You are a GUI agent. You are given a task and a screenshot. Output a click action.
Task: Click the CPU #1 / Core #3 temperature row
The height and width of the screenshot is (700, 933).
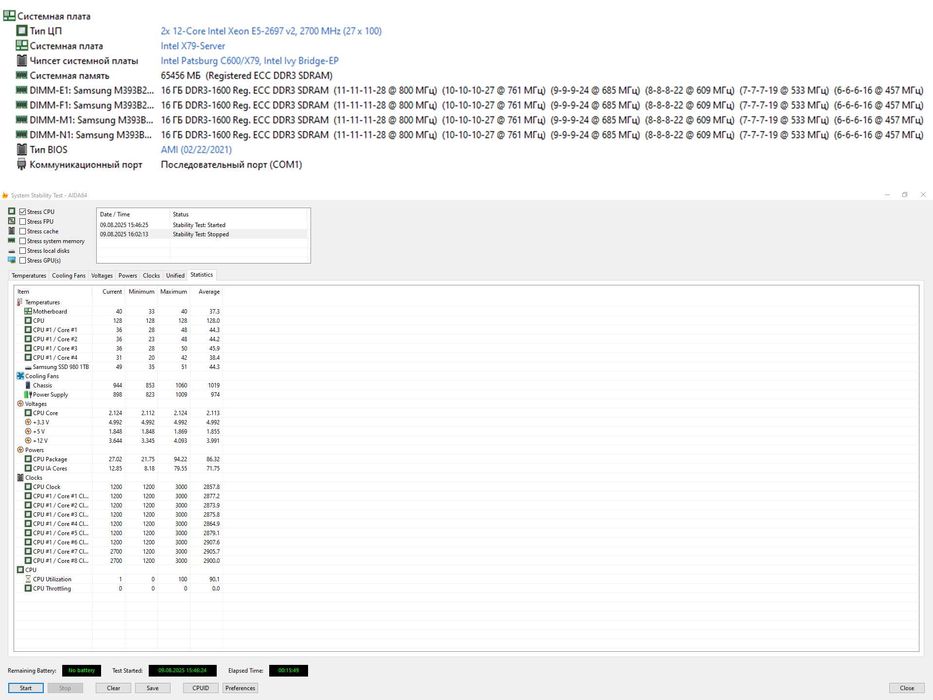pos(118,348)
